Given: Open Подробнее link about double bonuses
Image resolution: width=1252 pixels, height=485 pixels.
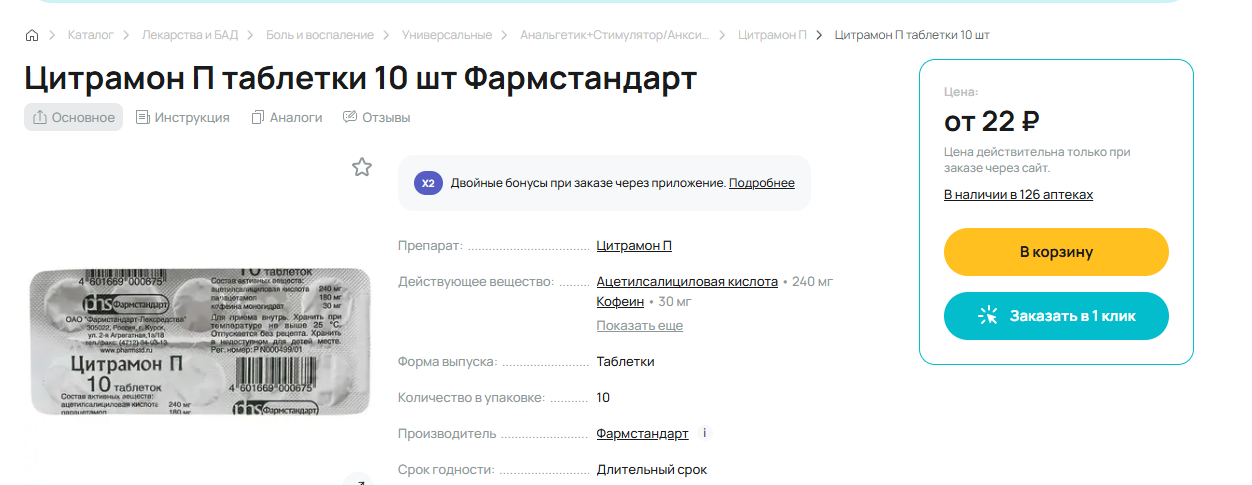Looking at the screenshot, I should pos(762,183).
